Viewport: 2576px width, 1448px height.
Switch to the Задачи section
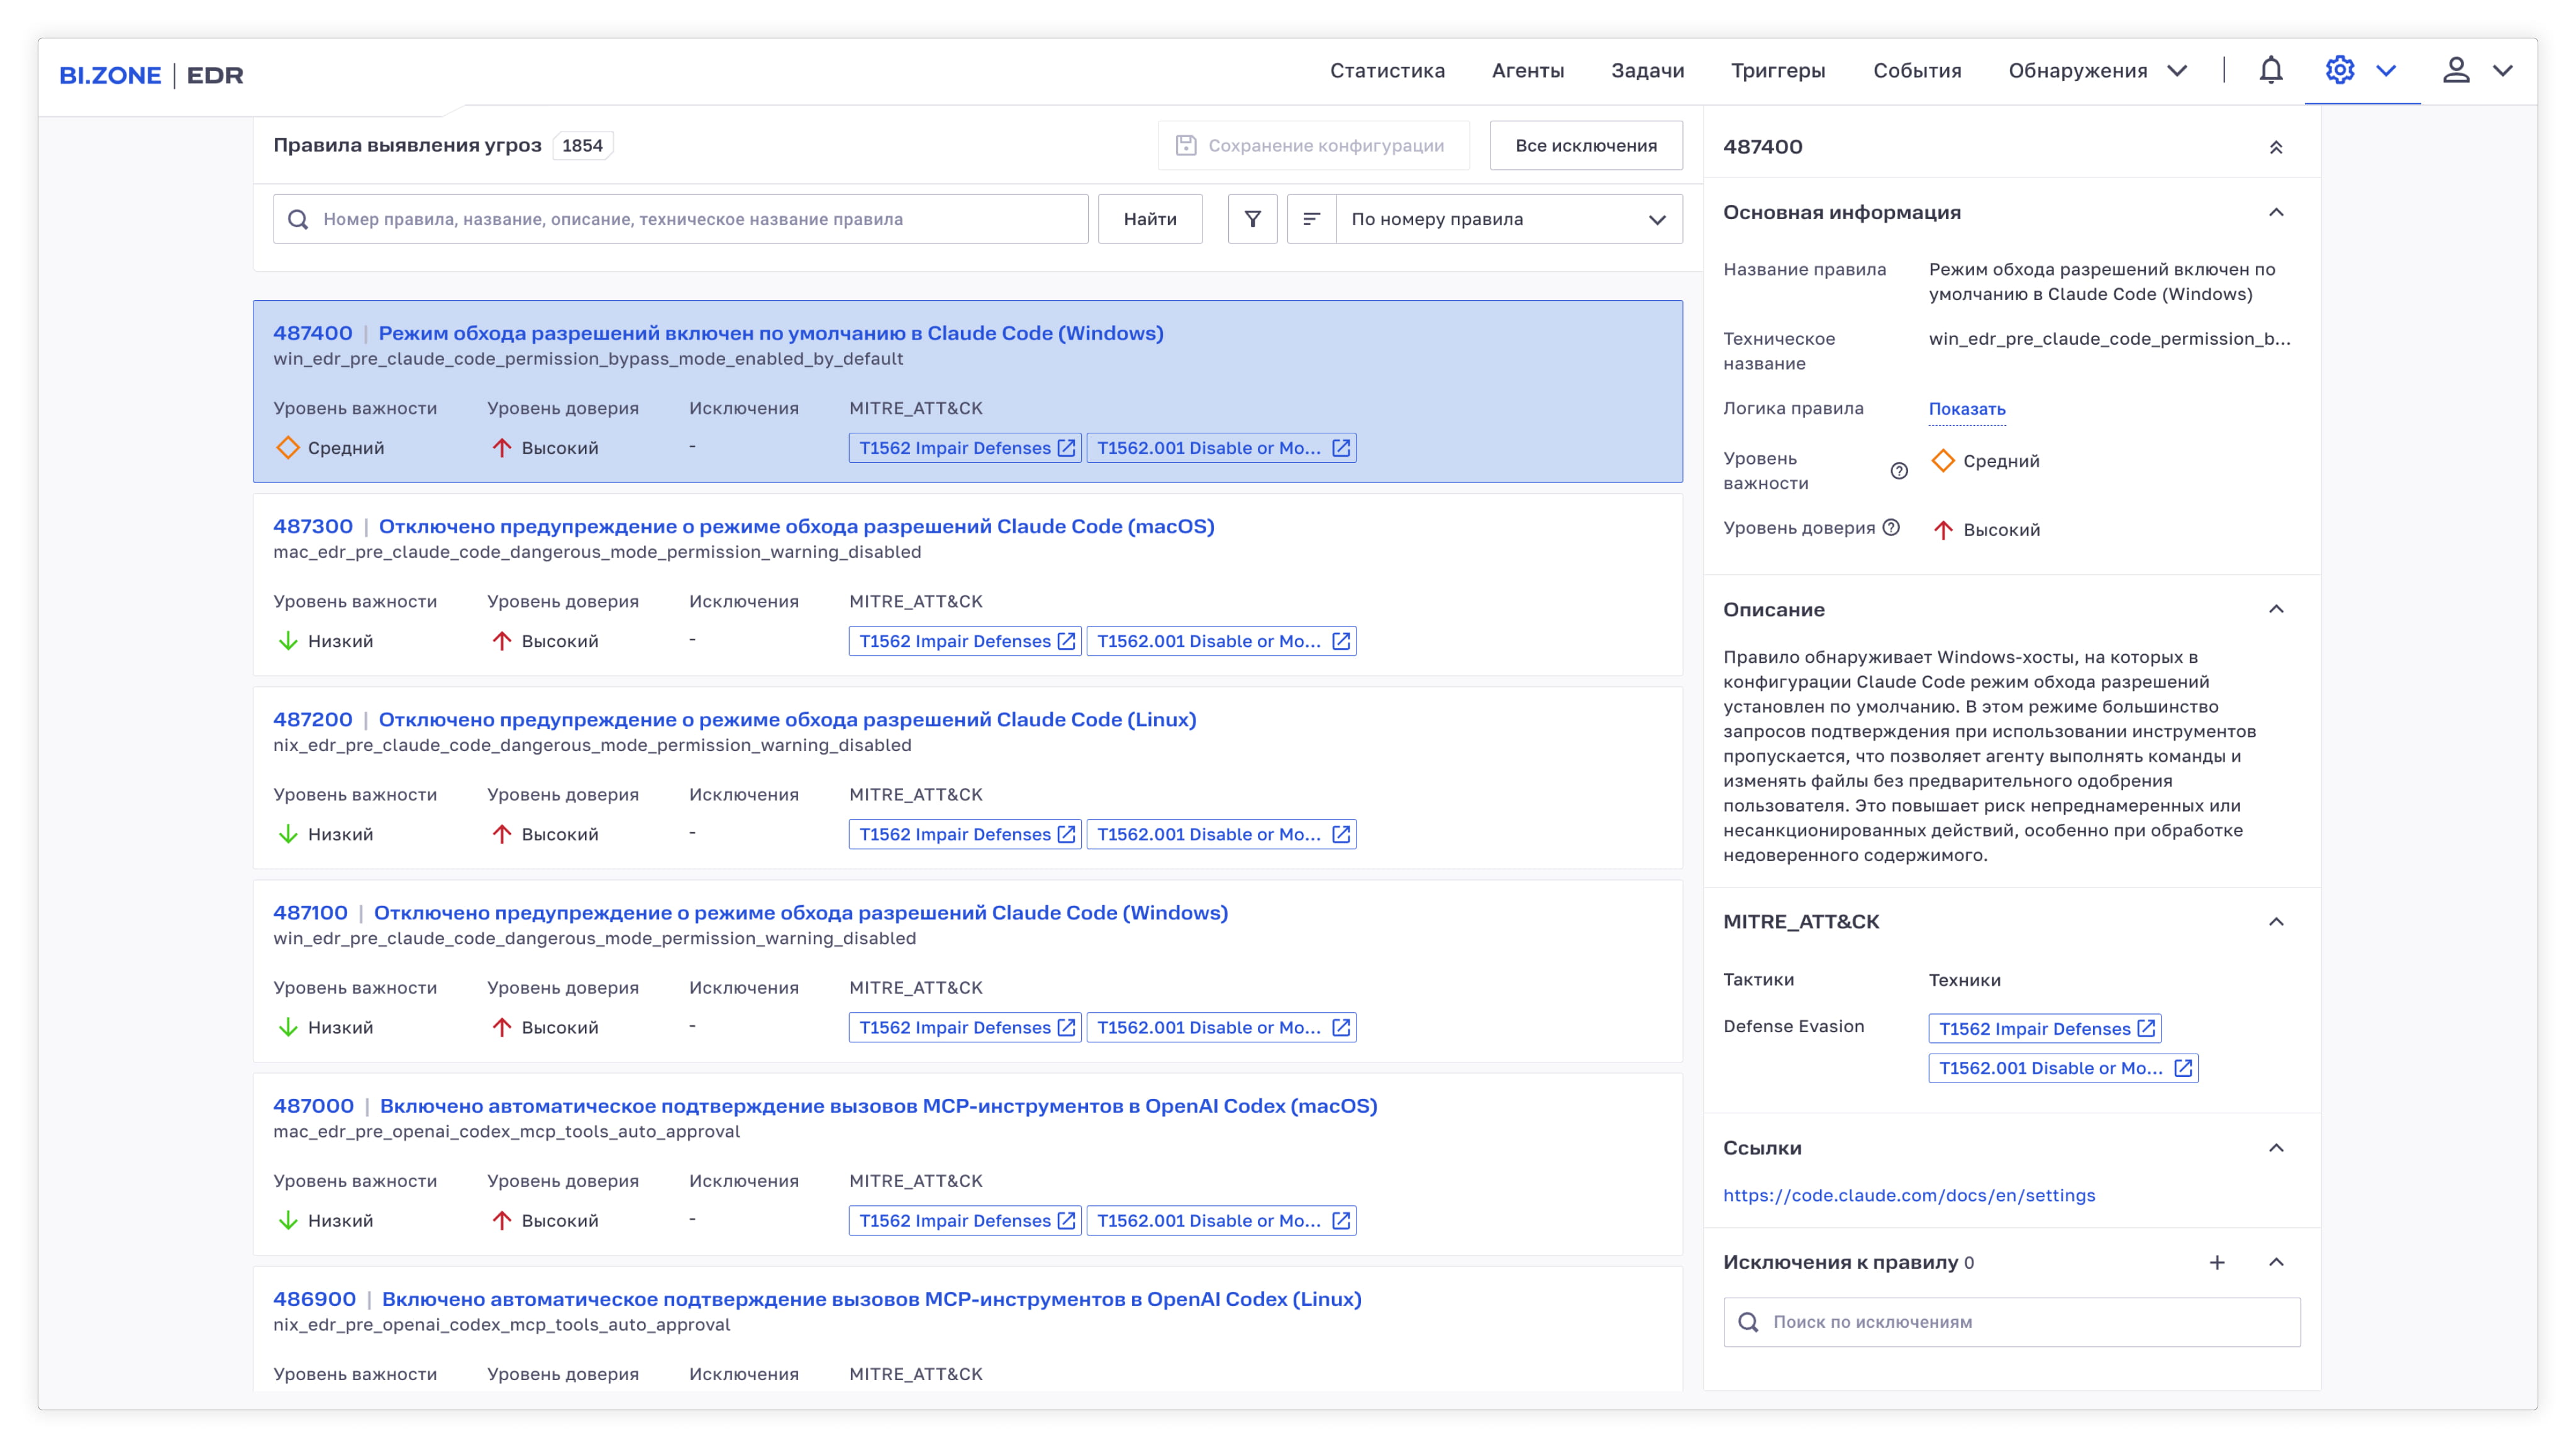(1648, 71)
